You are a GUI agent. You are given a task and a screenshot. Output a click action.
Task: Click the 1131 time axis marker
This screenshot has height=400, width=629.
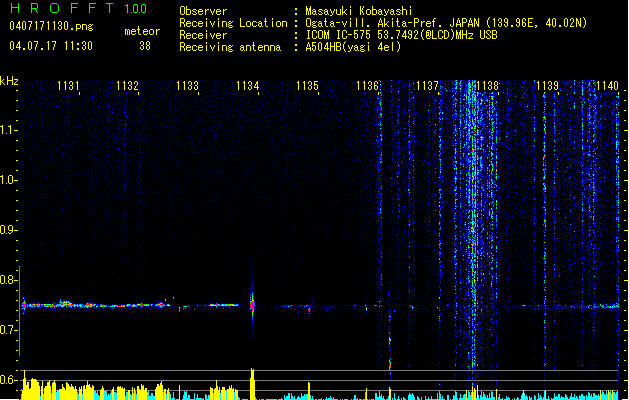click(x=68, y=86)
